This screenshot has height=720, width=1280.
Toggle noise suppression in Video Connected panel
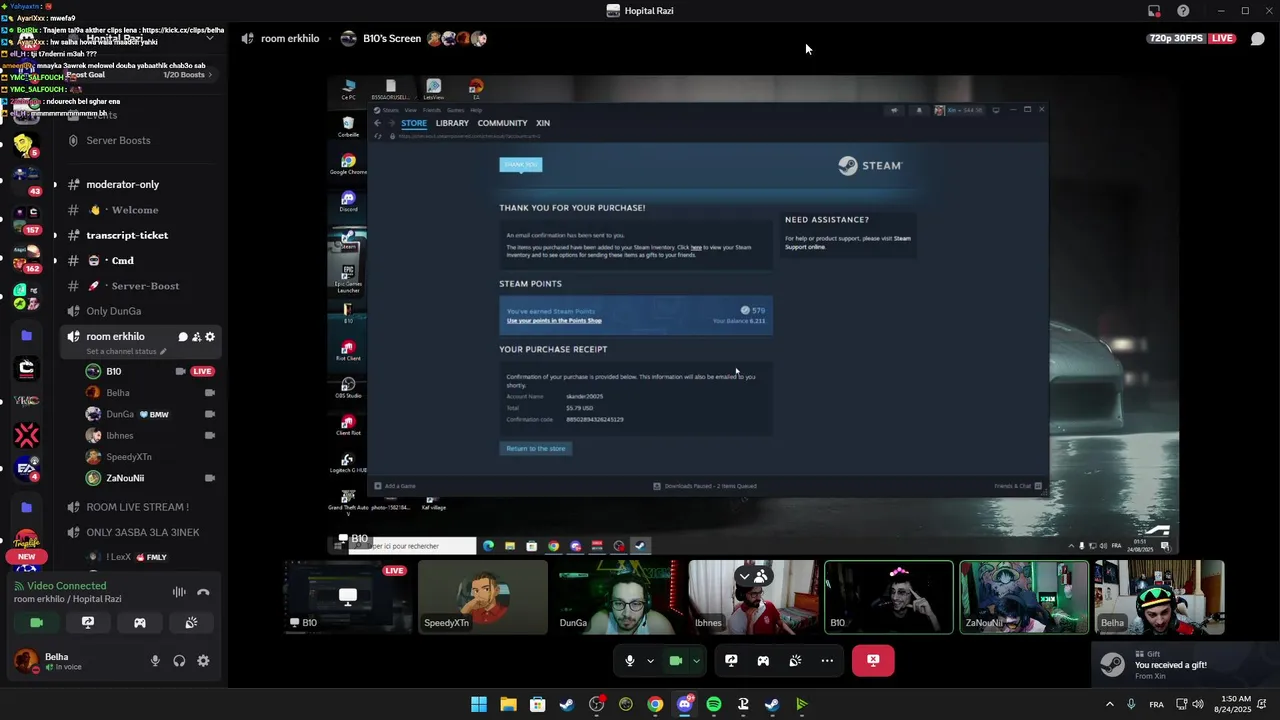(179, 592)
